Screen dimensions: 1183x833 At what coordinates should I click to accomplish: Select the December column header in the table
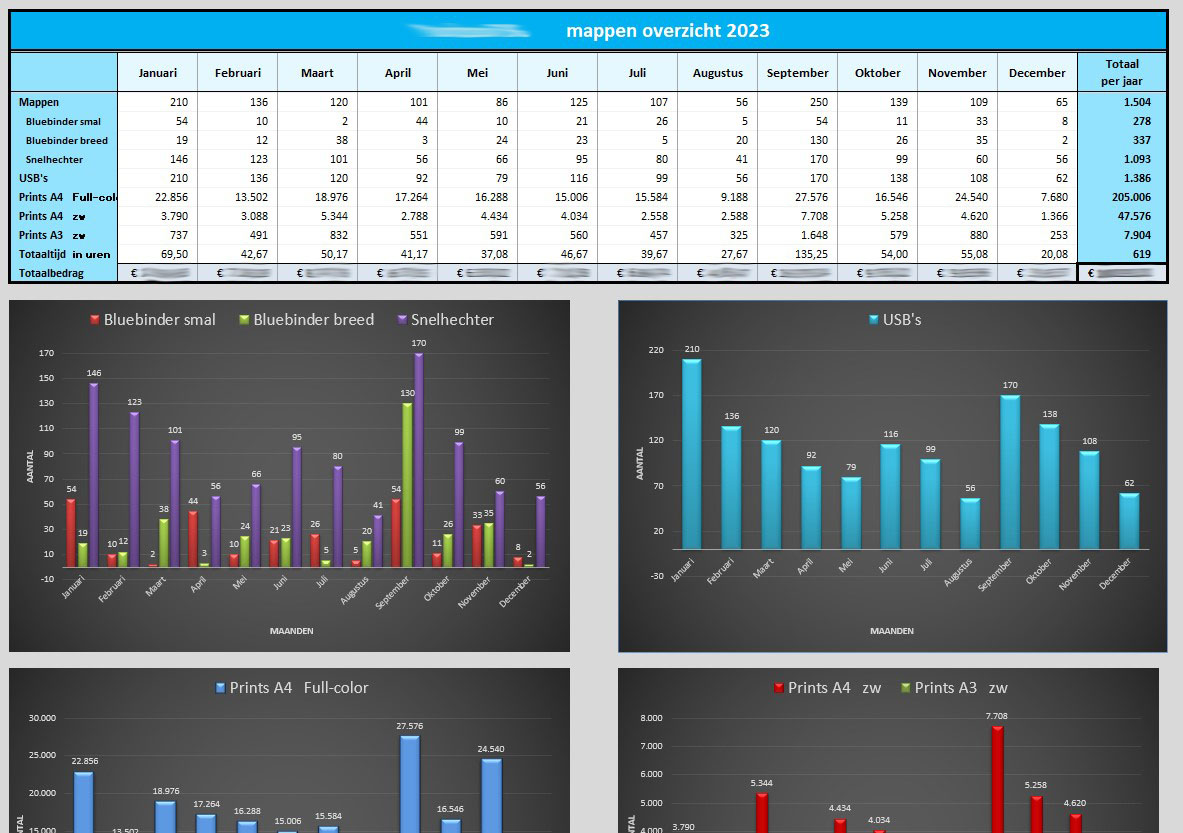(x=1037, y=72)
